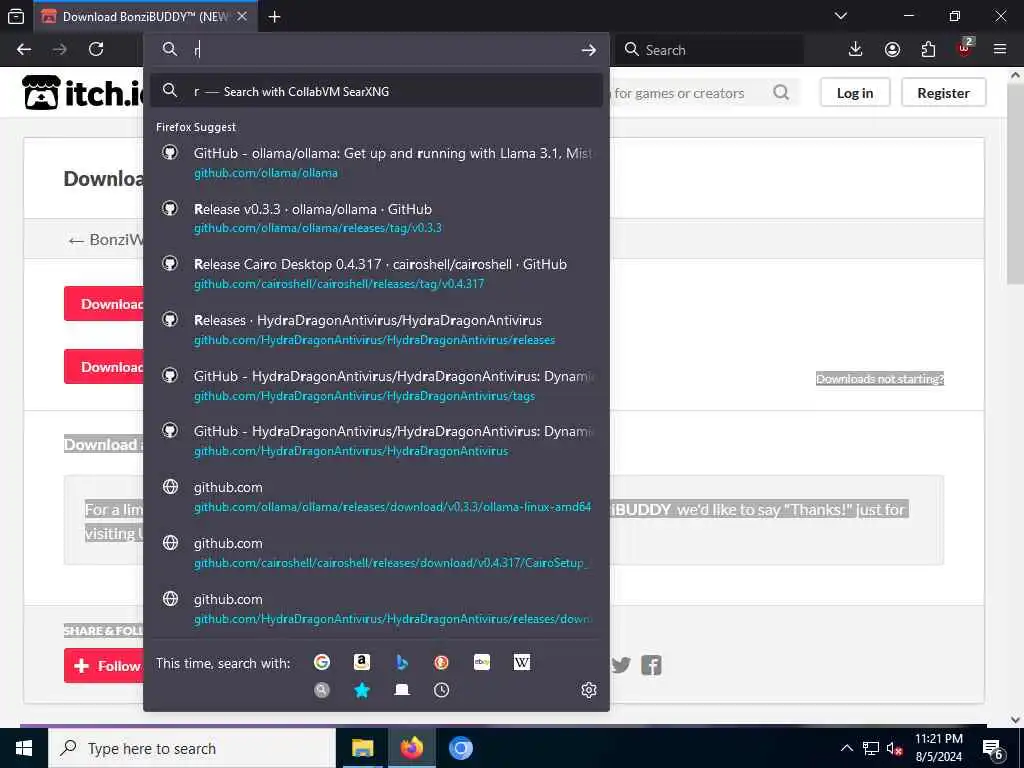Choose 'Release Cairo Desktop 0.4.317' suggestion
This screenshot has height=768, width=1024.
376,274
